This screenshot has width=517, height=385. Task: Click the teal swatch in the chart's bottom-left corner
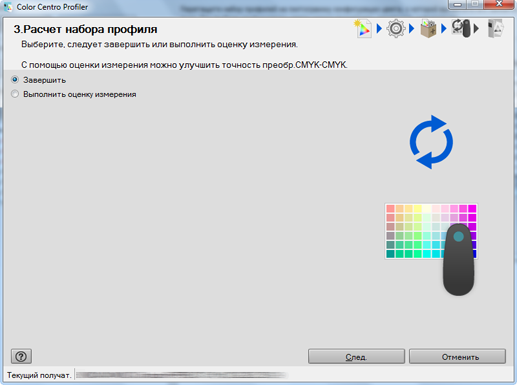click(390, 254)
